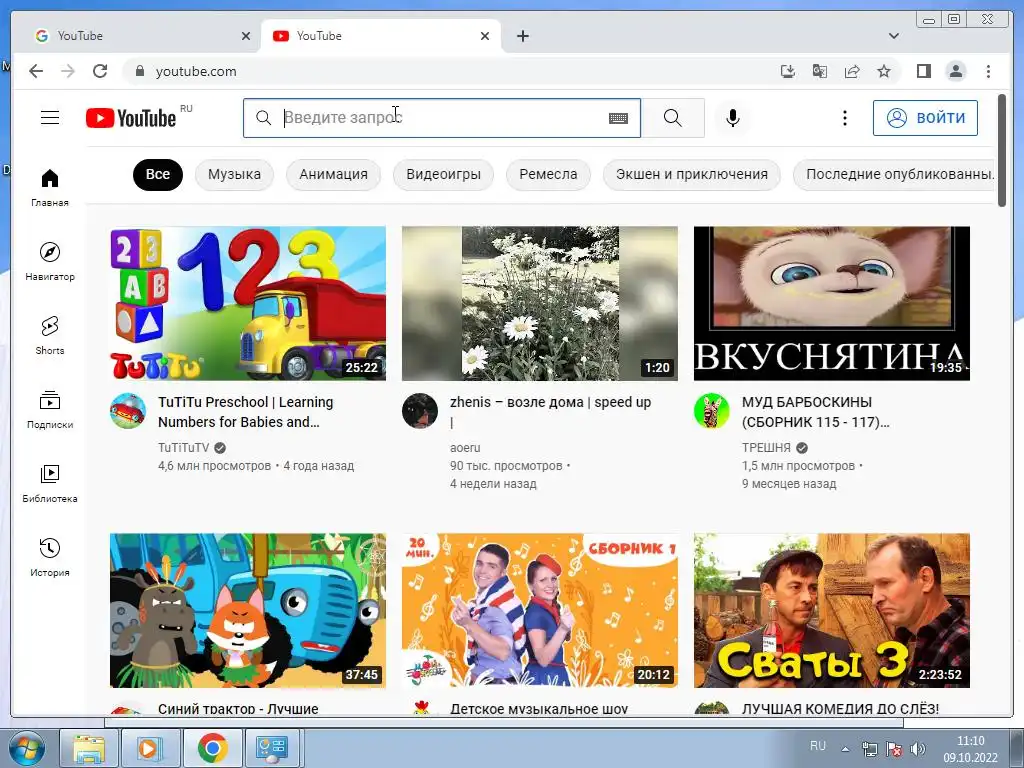Open Навигатор in sidebar

click(x=50, y=261)
